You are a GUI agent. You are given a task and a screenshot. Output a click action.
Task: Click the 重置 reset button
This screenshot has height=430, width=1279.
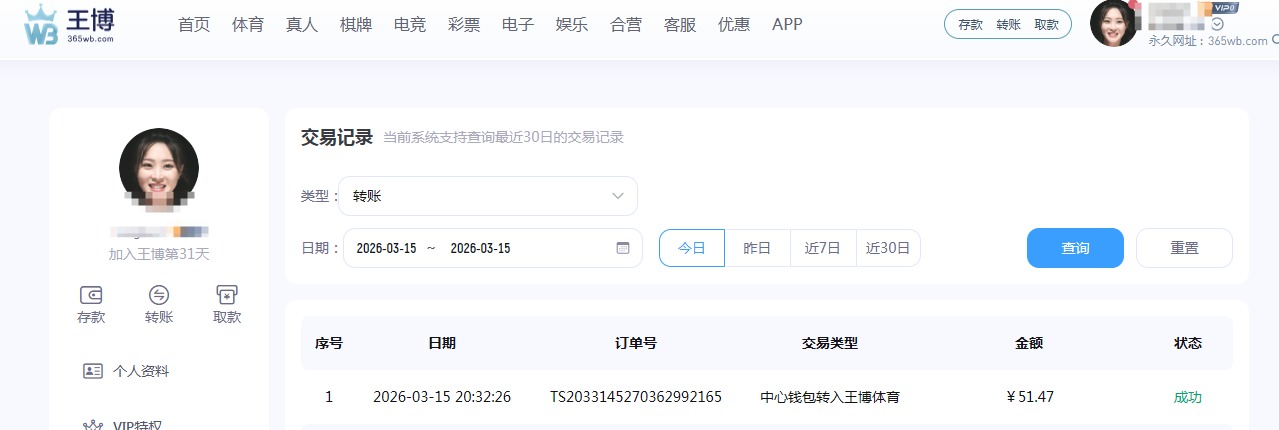point(1184,248)
